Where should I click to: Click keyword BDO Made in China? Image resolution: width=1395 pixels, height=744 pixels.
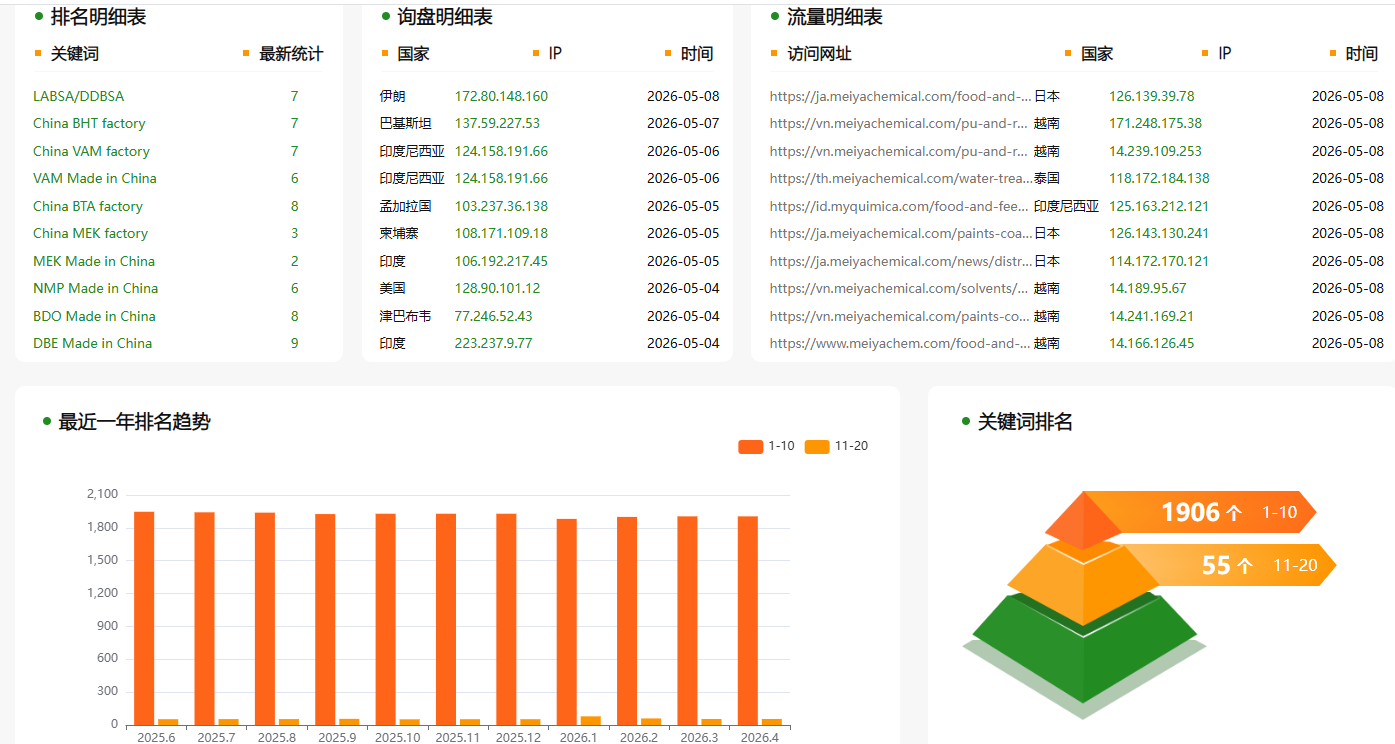point(94,316)
